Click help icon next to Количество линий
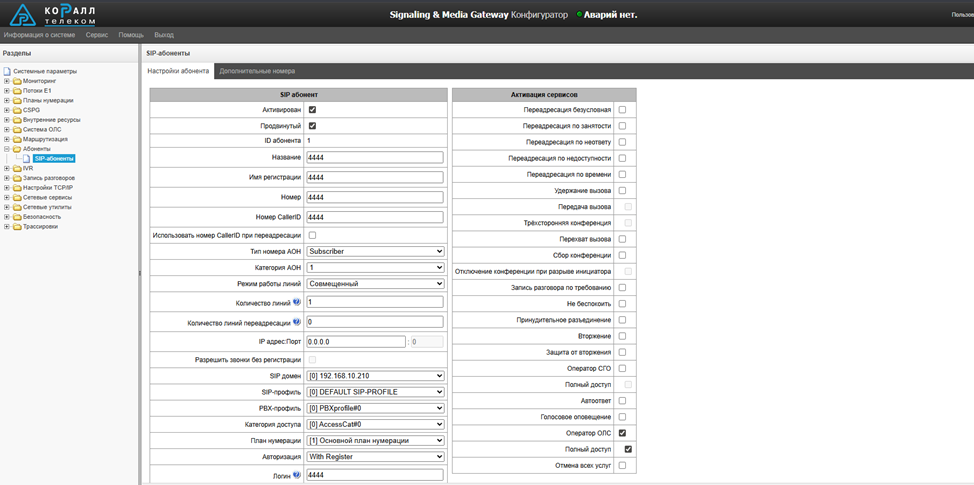 297,301
